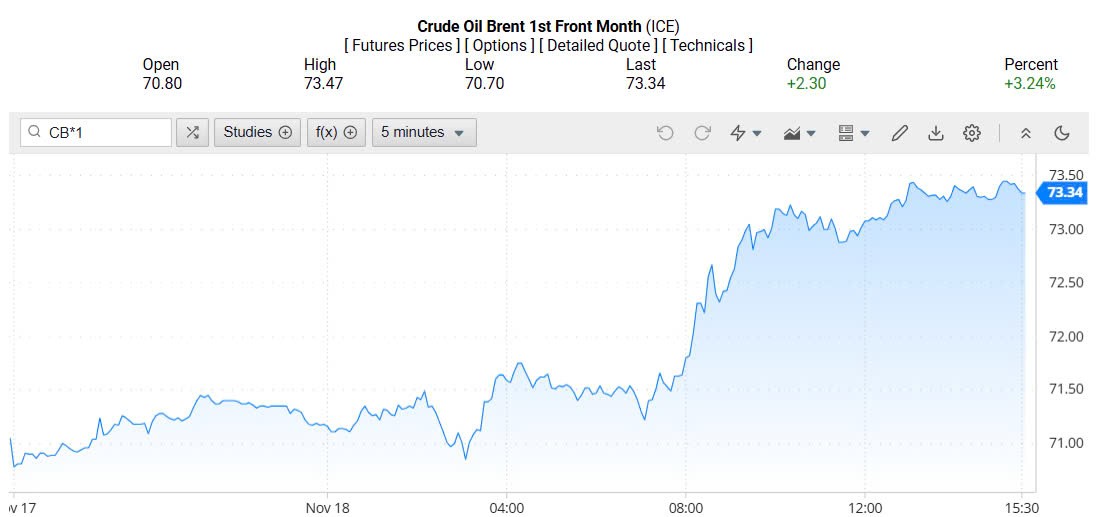This screenshot has height=517, width=1101.
Task: Open the chart type dropdown
Action: pos(800,132)
